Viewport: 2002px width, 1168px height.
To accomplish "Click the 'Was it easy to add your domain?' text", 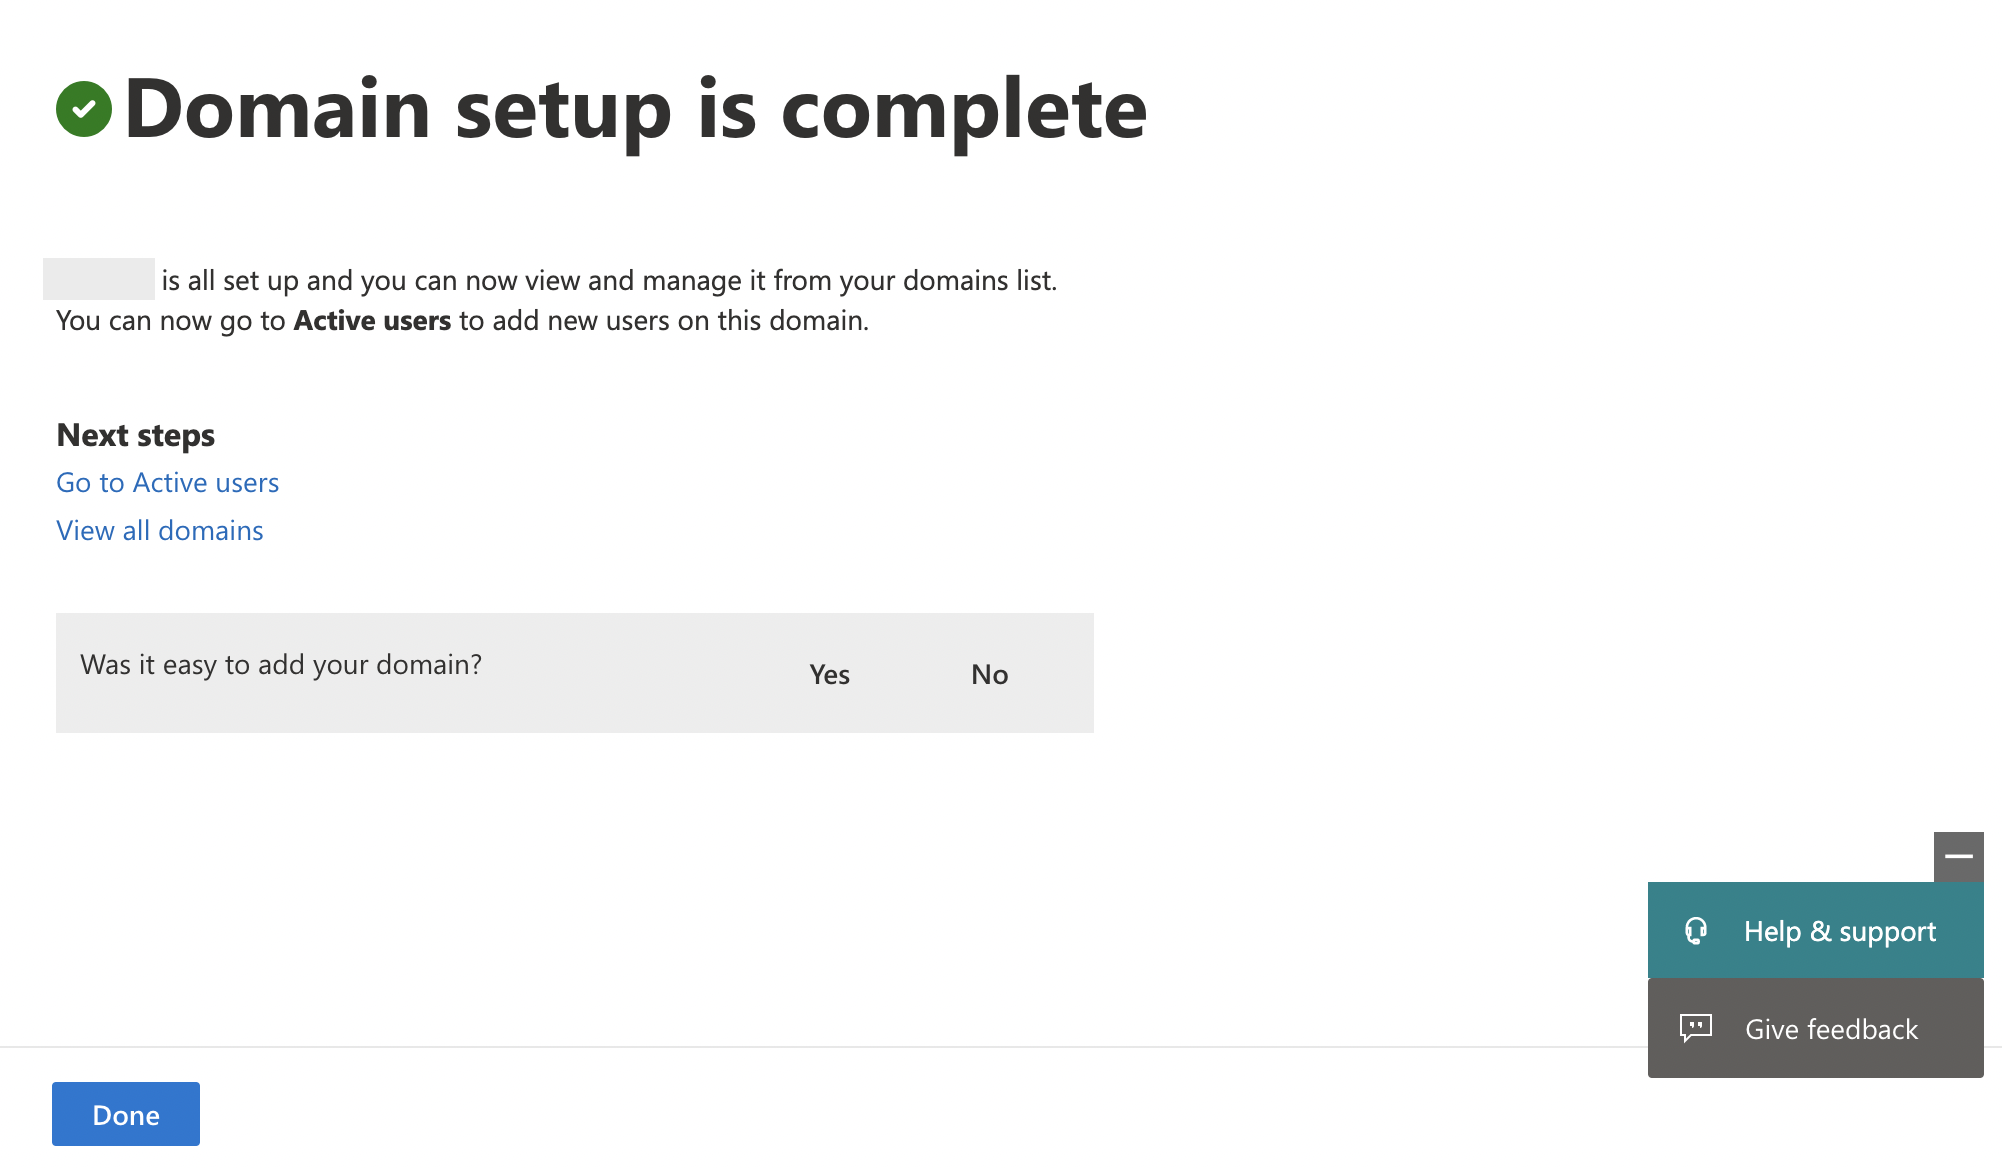I will click(x=281, y=665).
